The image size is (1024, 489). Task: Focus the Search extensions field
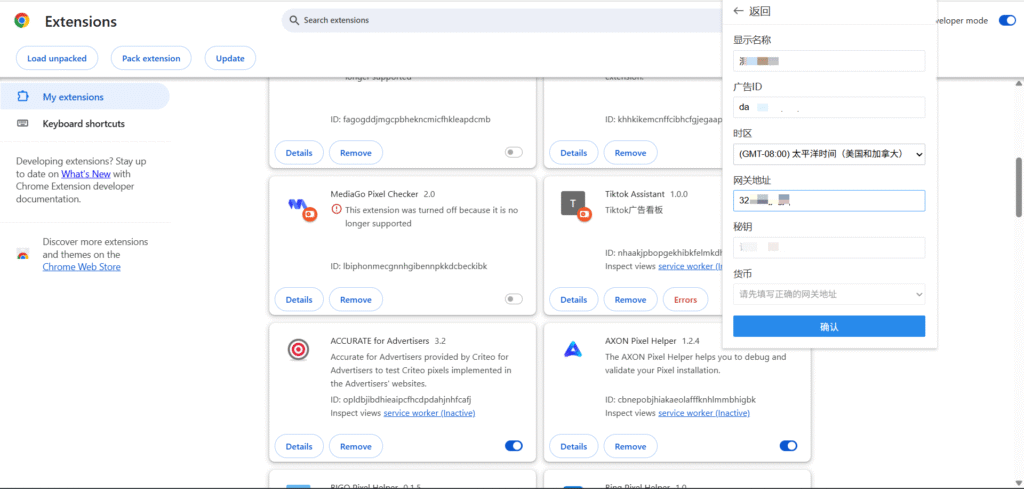(503, 20)
